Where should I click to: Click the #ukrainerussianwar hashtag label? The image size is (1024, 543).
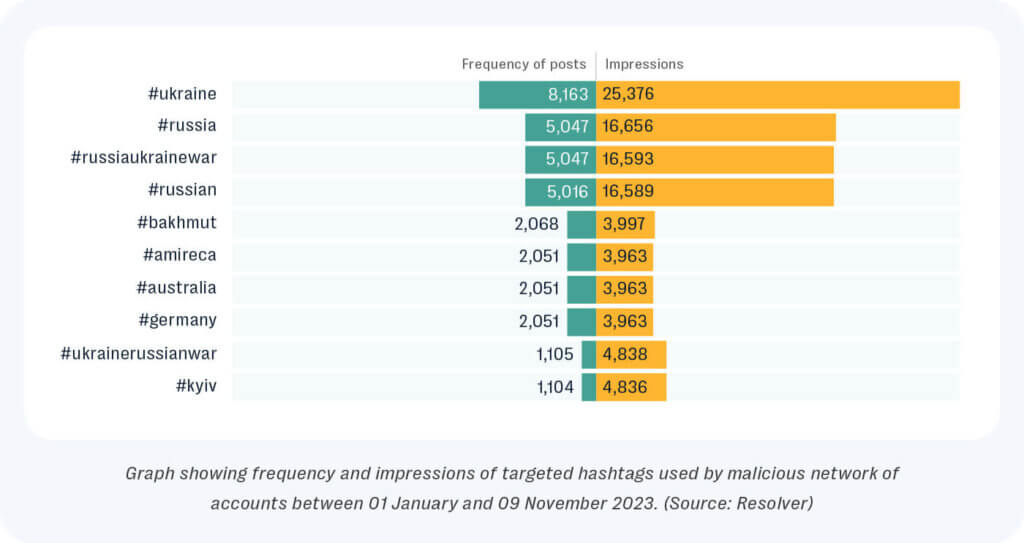(x=138, y=353)
